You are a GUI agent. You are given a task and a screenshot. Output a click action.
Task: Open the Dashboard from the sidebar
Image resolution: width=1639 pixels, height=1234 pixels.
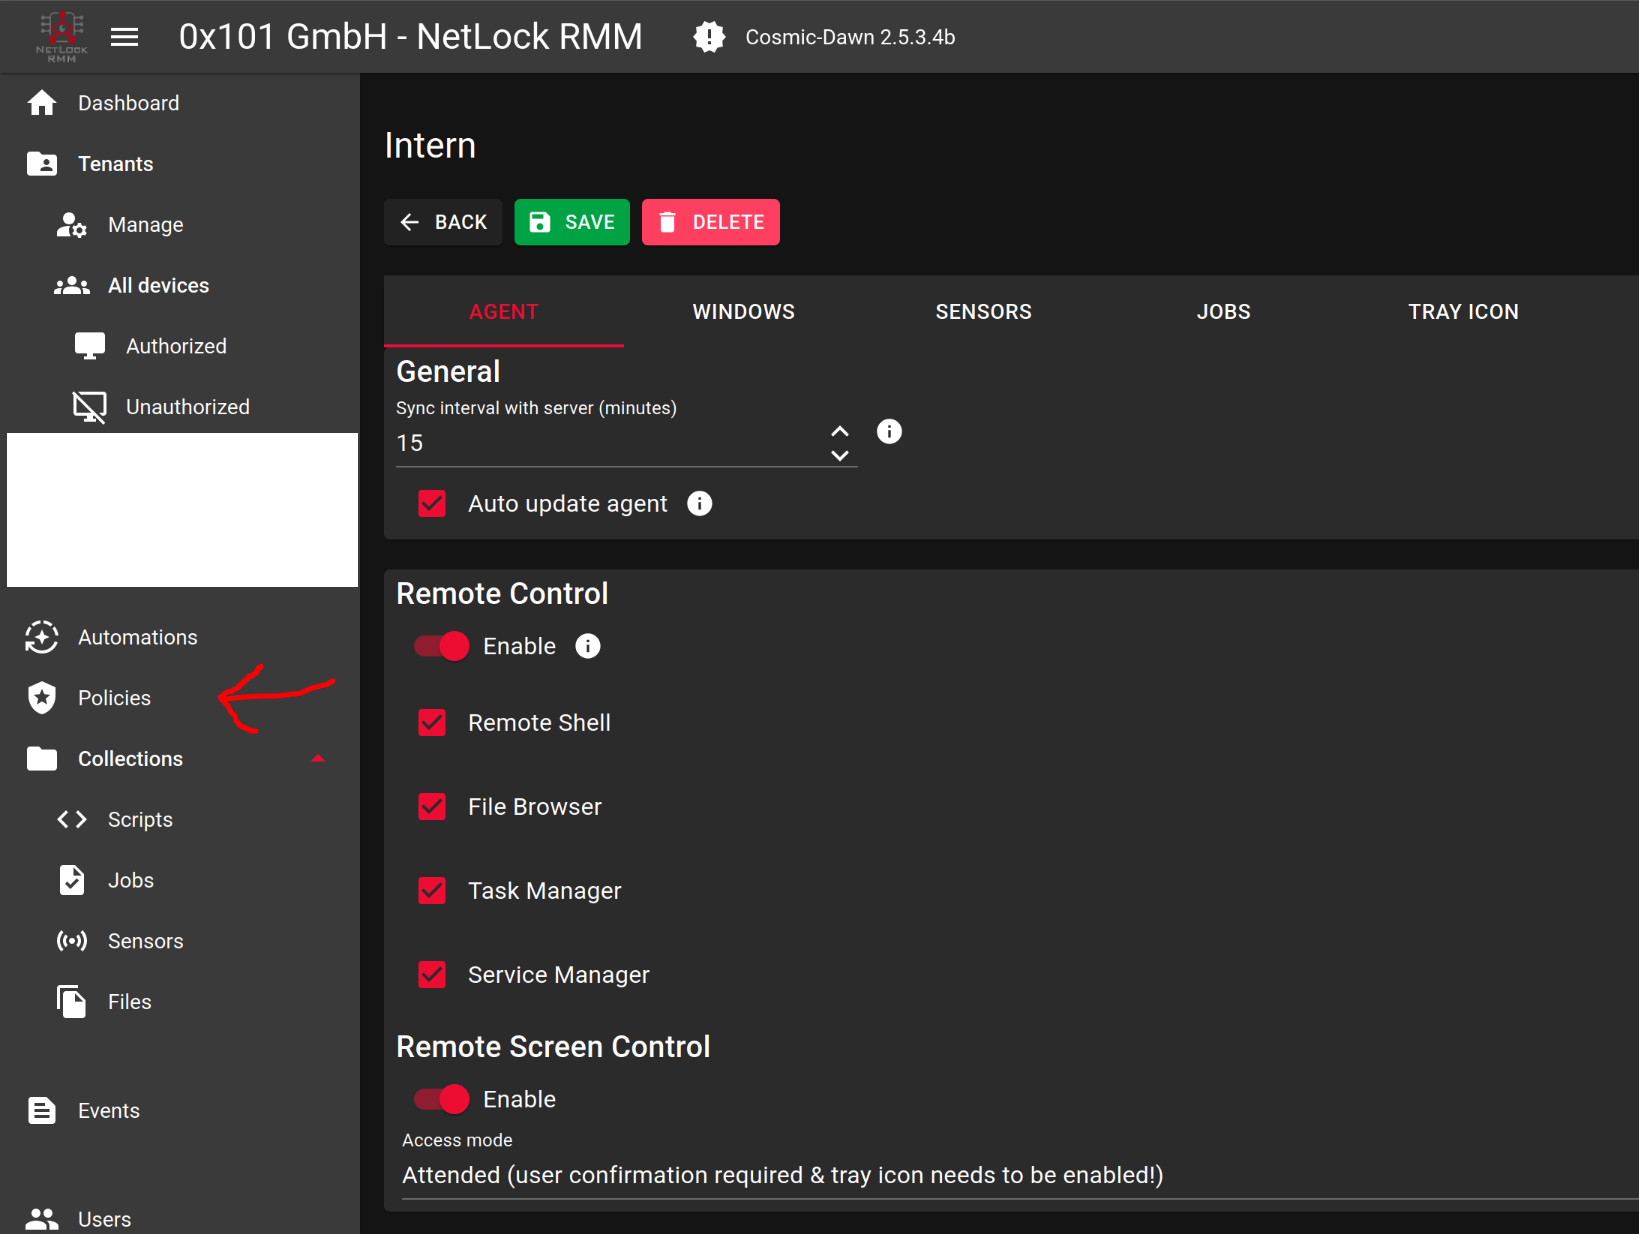pos(128,102)
